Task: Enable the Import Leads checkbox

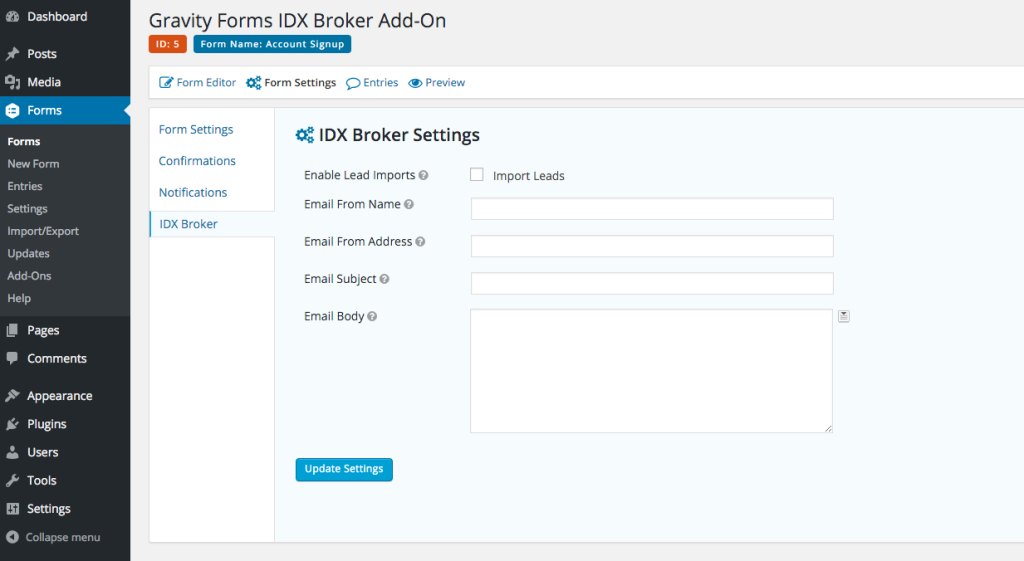Action: click(x=477, y=174)
